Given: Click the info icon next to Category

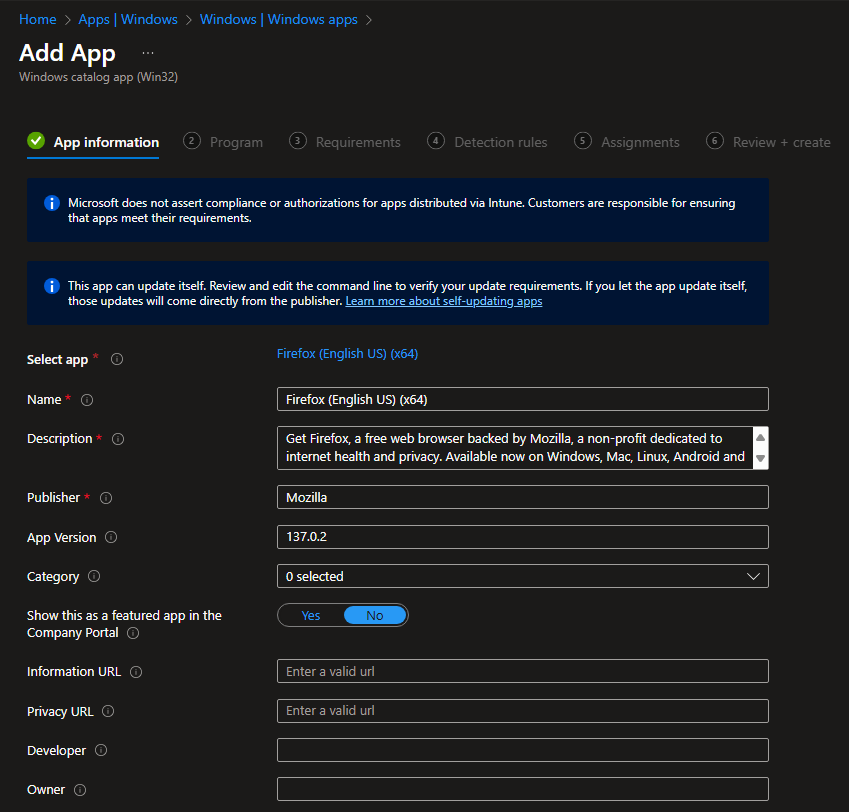Looking at the screenshot, I should tap(94, 577).
